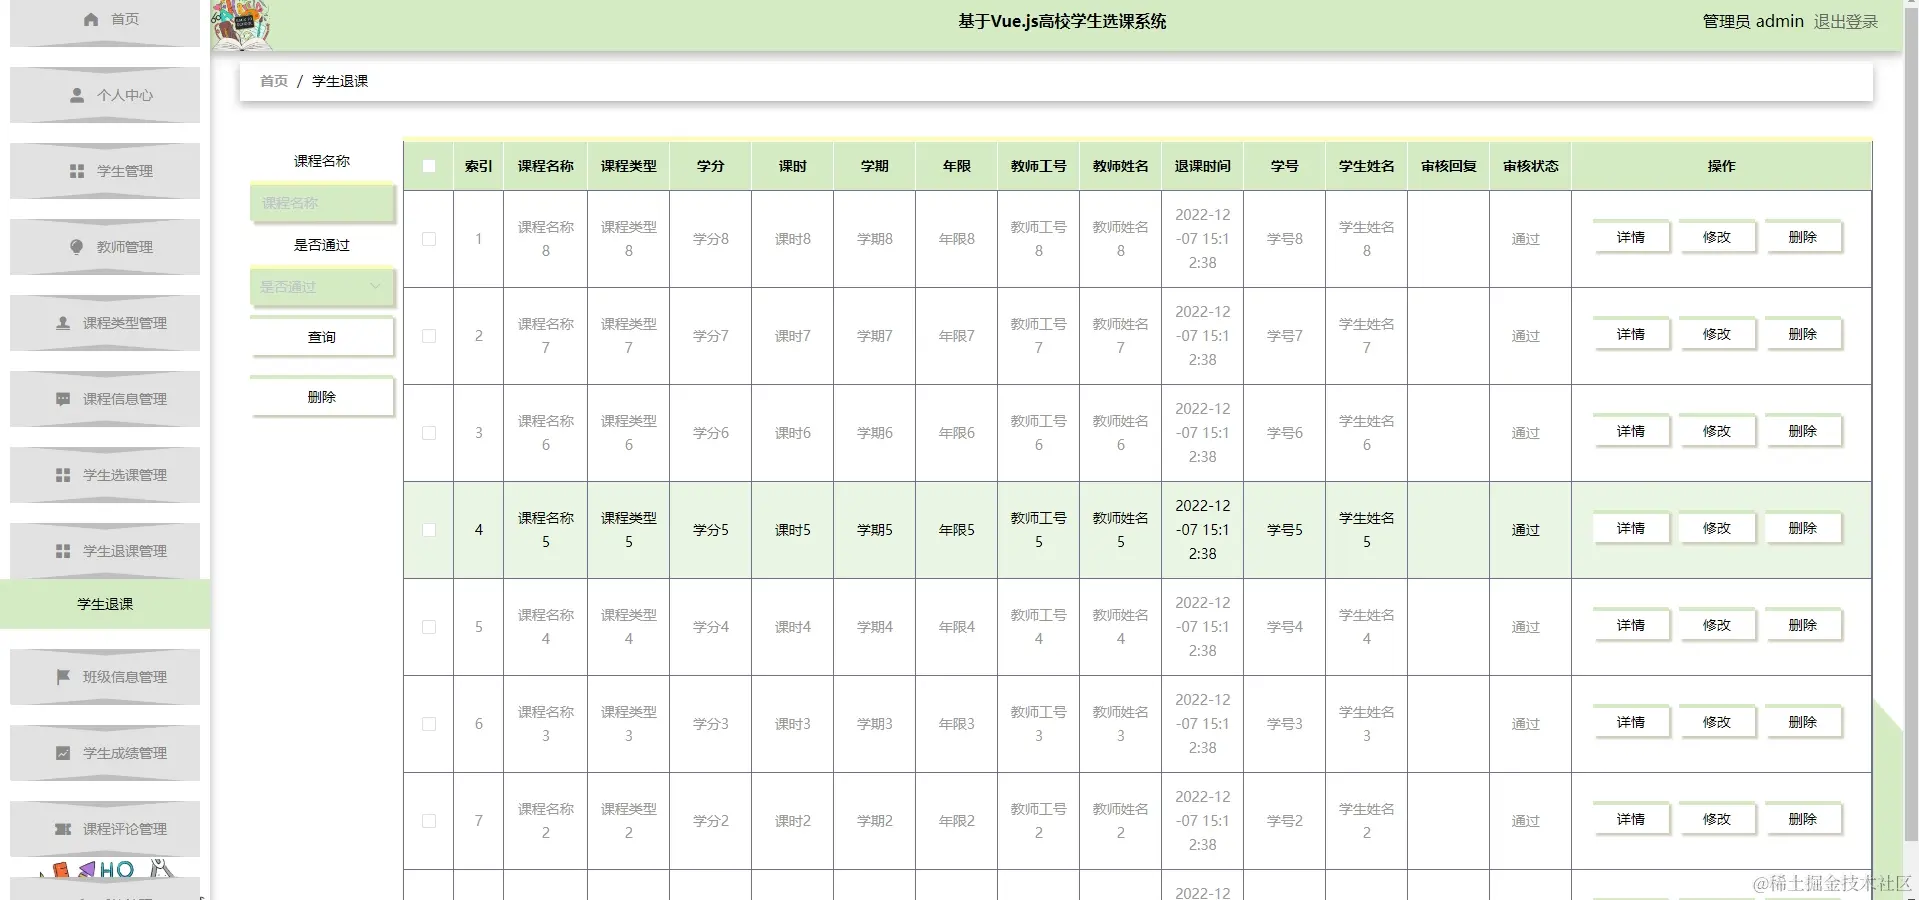The image size is (1919, 900).
Task: Open 详情 for the 课程名称7 row
Action: (1631, 334)
